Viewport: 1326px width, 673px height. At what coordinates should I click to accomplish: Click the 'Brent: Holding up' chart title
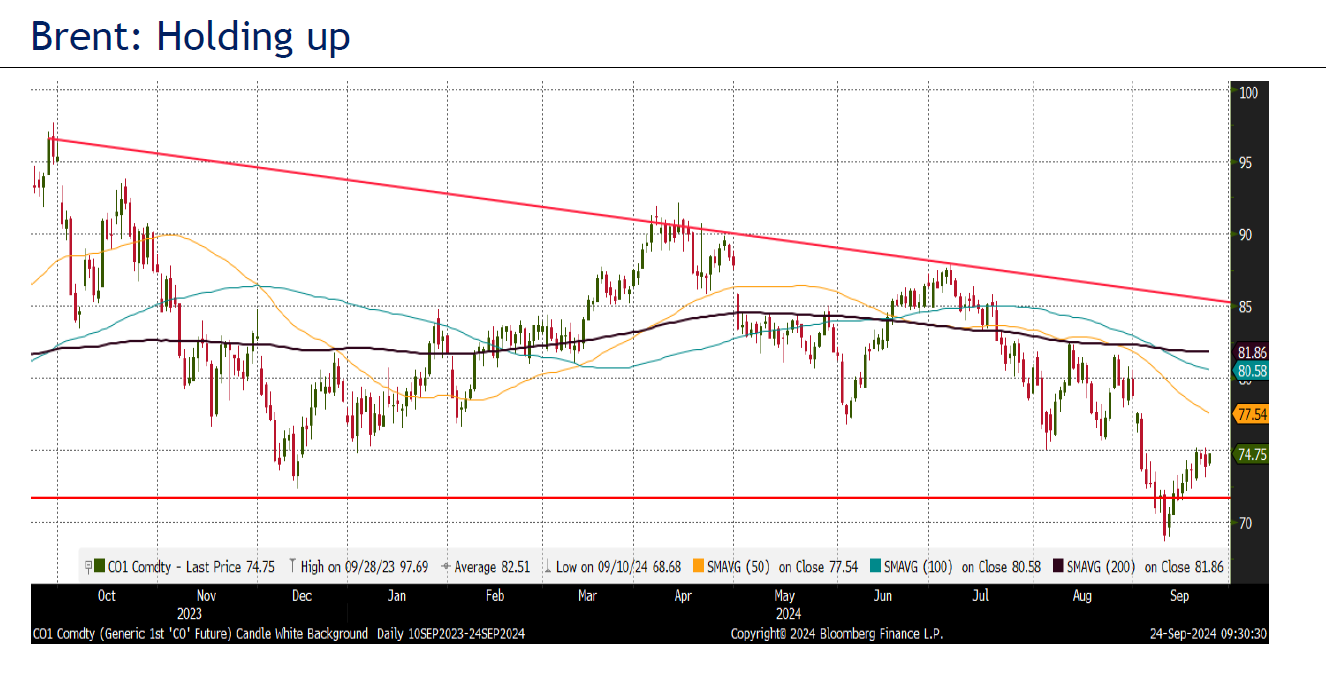coord(191,36)
